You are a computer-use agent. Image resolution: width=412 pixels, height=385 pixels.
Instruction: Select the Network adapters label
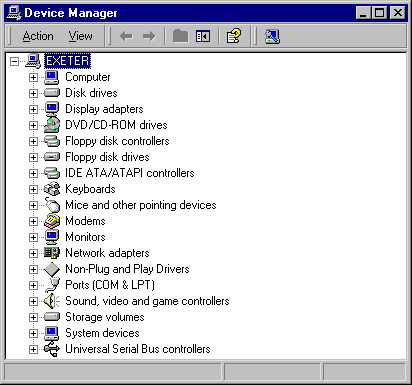[x=107, y=253]
